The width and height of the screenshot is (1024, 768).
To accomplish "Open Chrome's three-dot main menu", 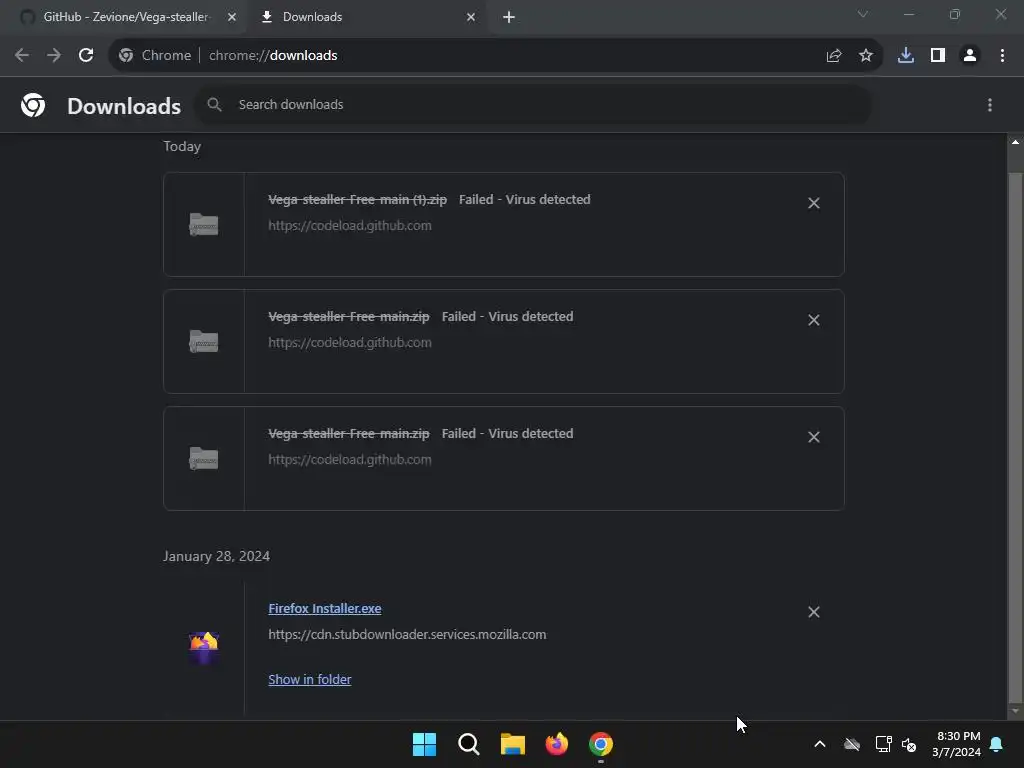I will [x=1002, y=56].
